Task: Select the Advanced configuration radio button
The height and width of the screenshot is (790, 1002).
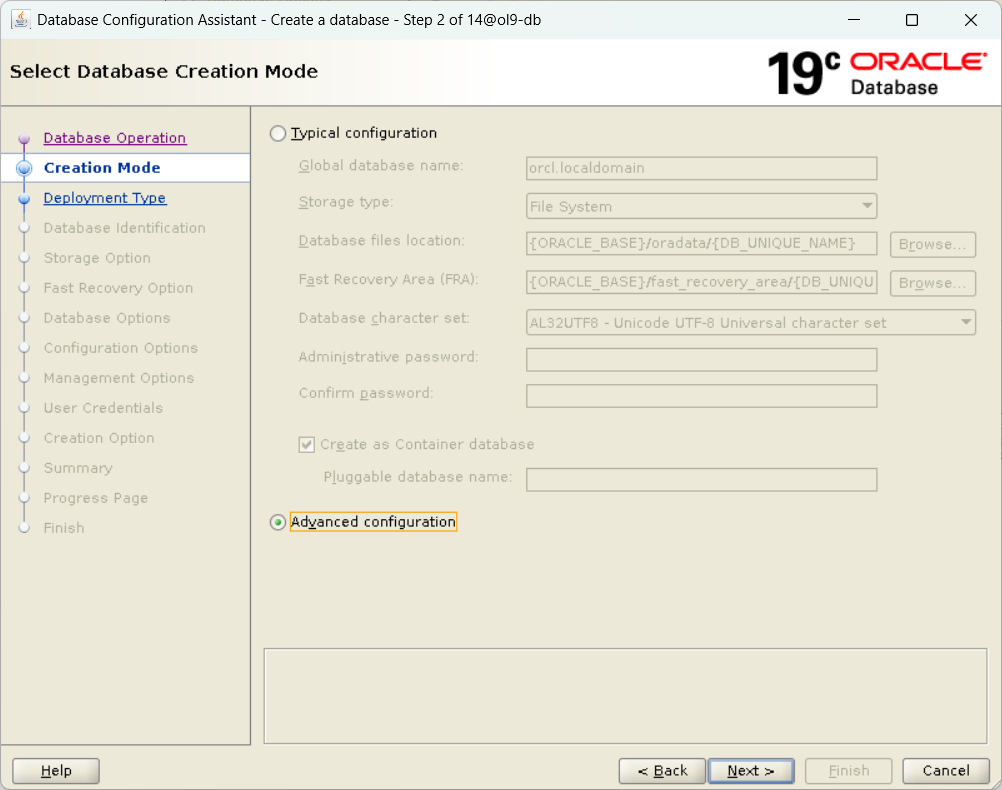Action: point(277,522)
